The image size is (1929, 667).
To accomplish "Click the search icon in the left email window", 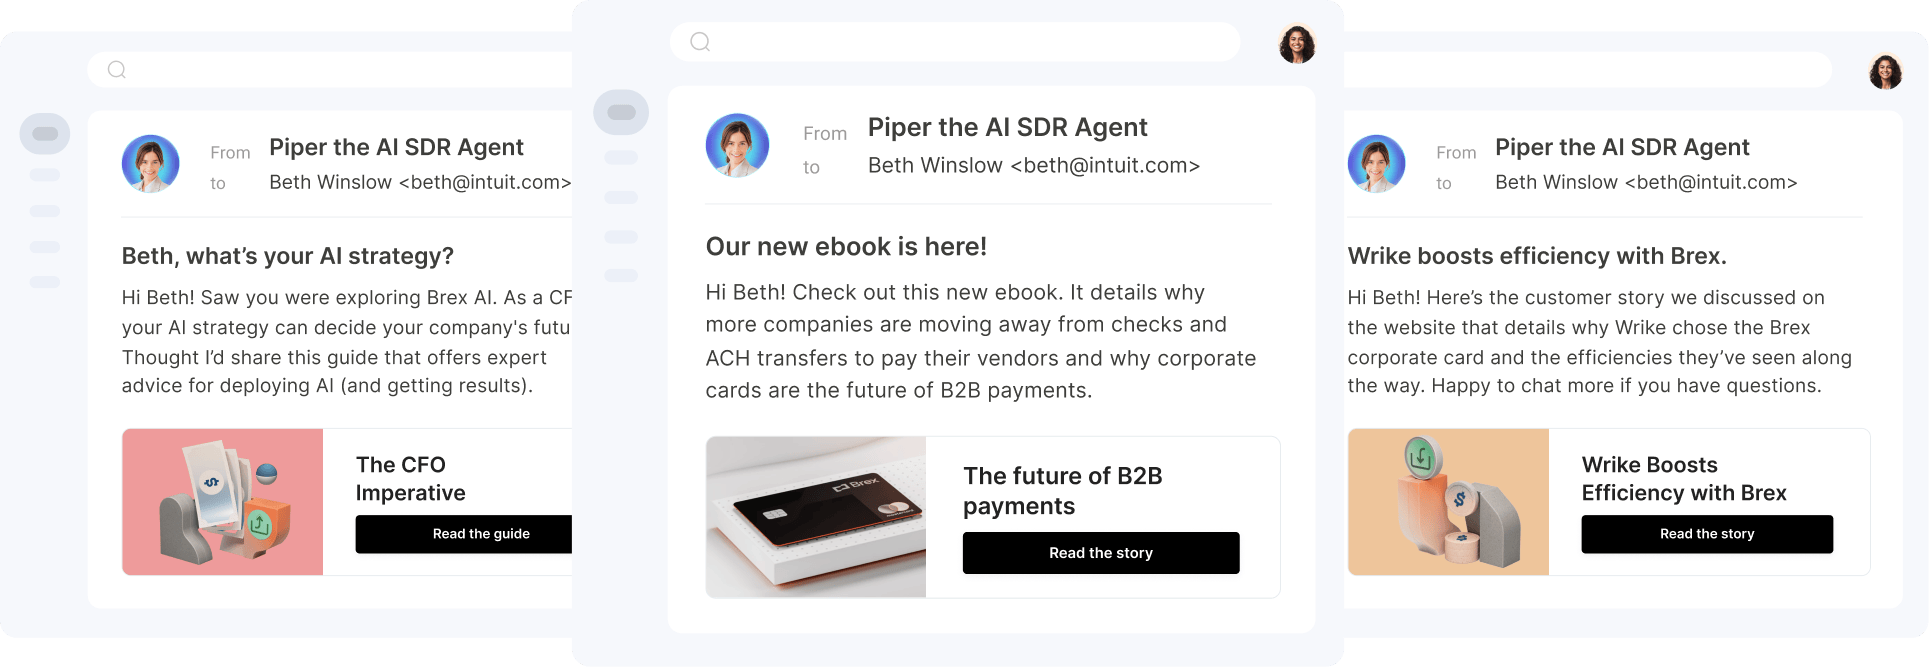I will (x=117, y=70).
